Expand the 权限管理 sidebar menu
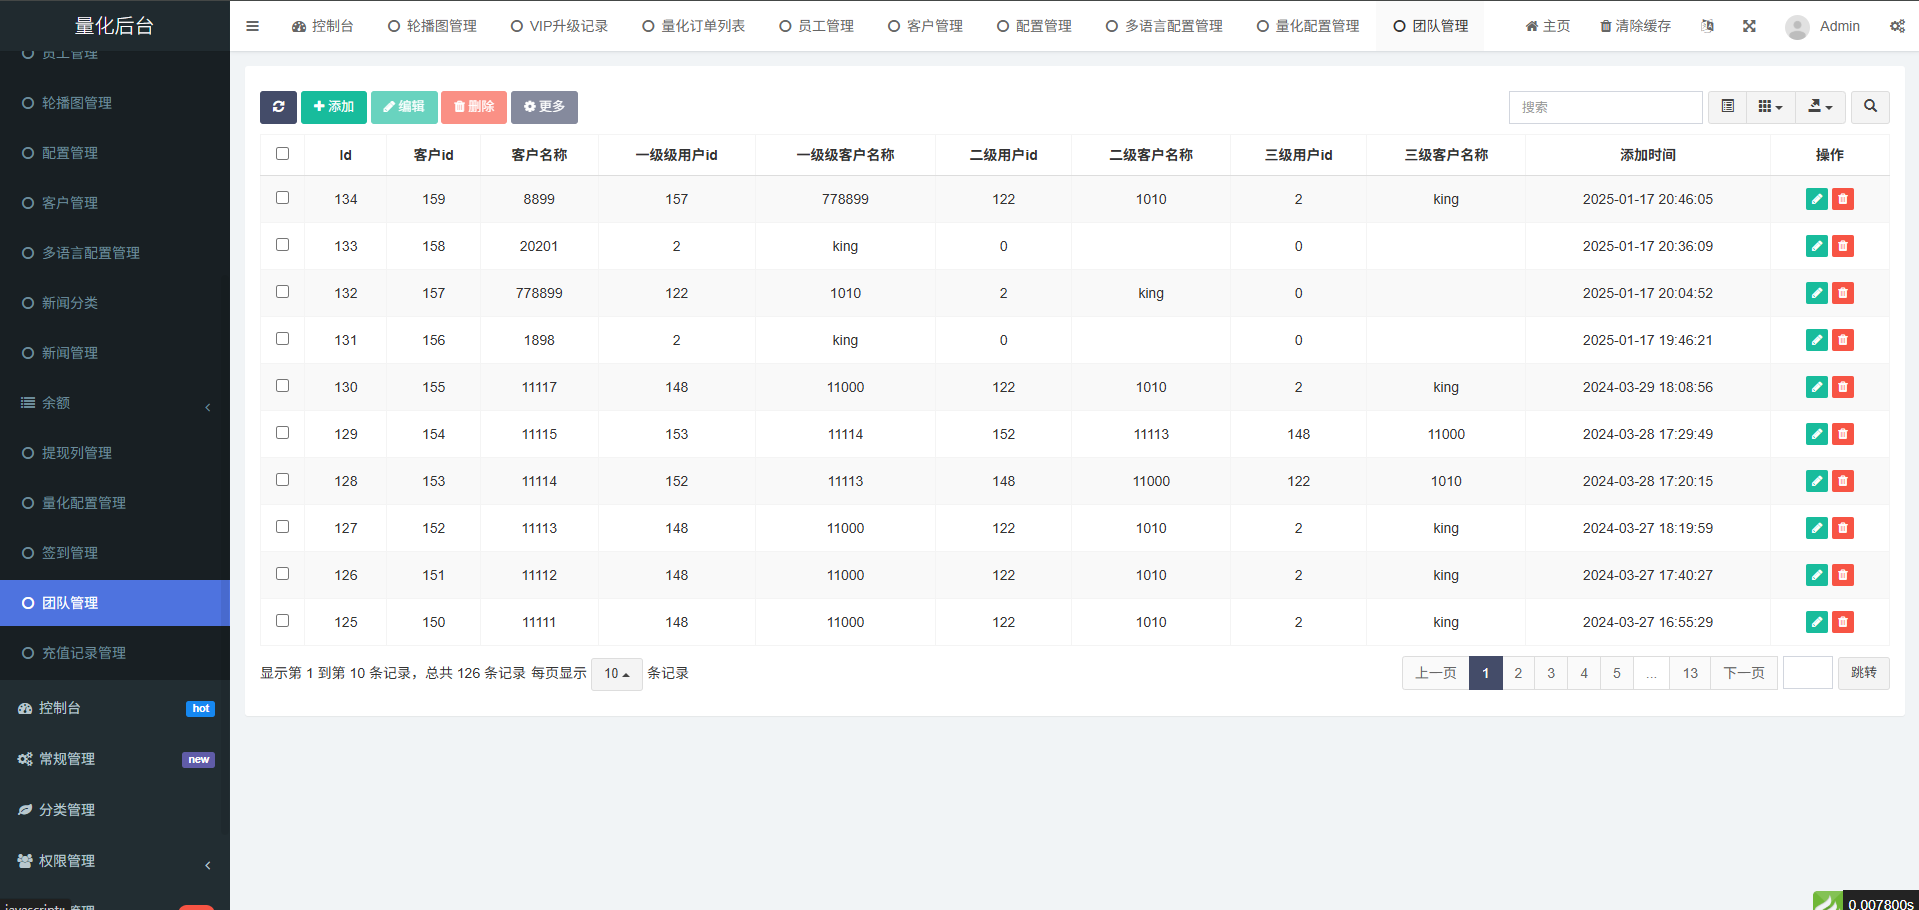Viewport: 1919px width, 910px height. point(115,861)
